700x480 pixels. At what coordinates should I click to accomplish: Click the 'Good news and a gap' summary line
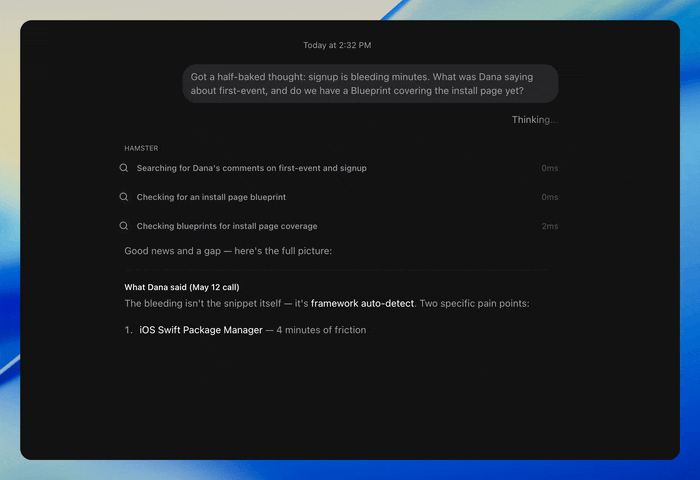click(x=228, y=251)
